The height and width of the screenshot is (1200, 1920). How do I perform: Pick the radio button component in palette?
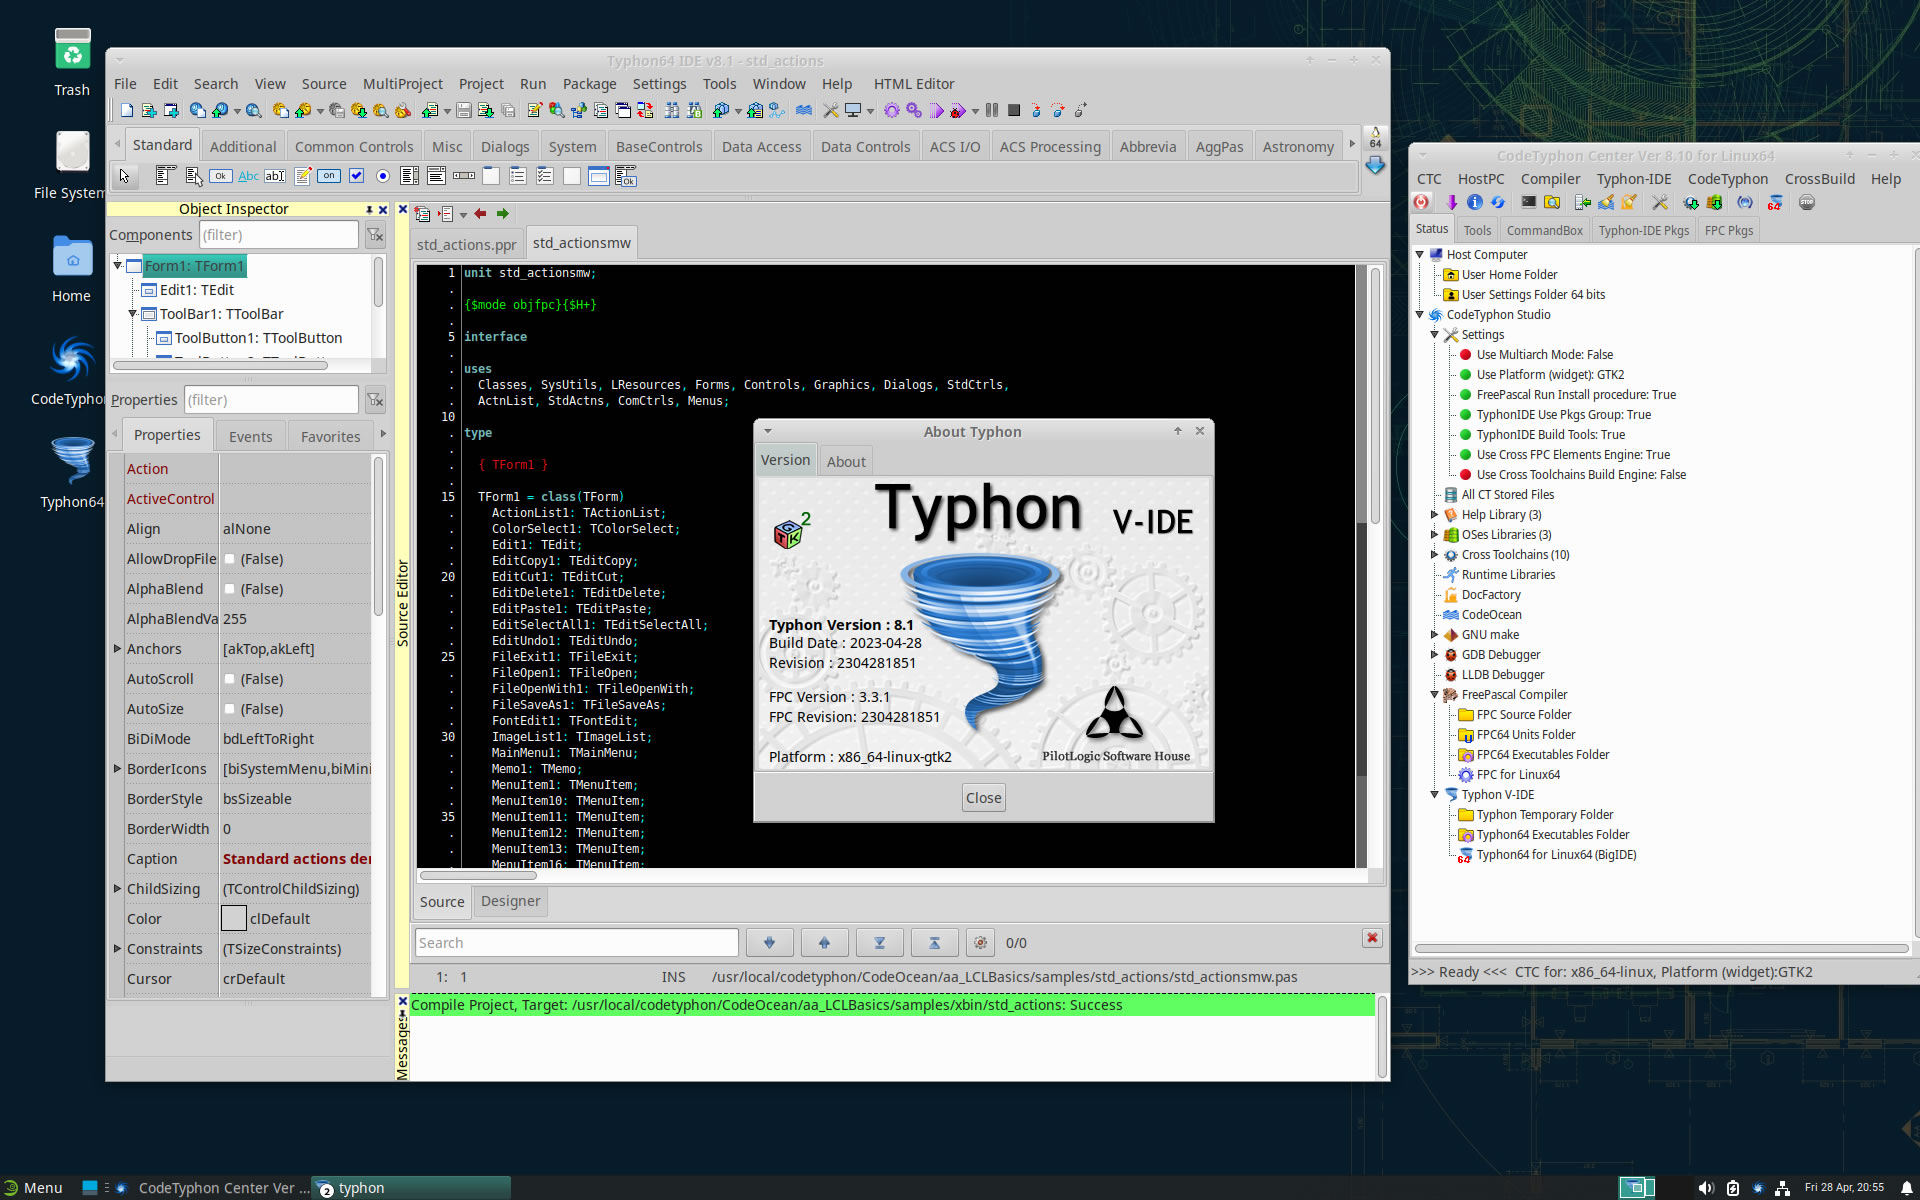coord(383,176)
